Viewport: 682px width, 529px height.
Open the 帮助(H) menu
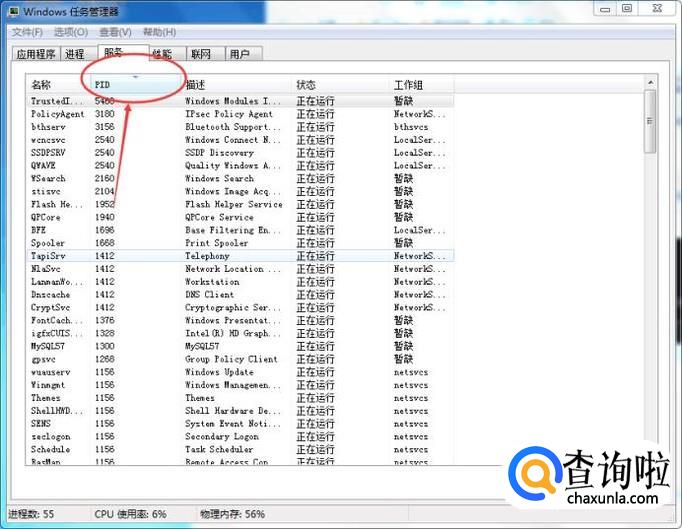[160, 32]
